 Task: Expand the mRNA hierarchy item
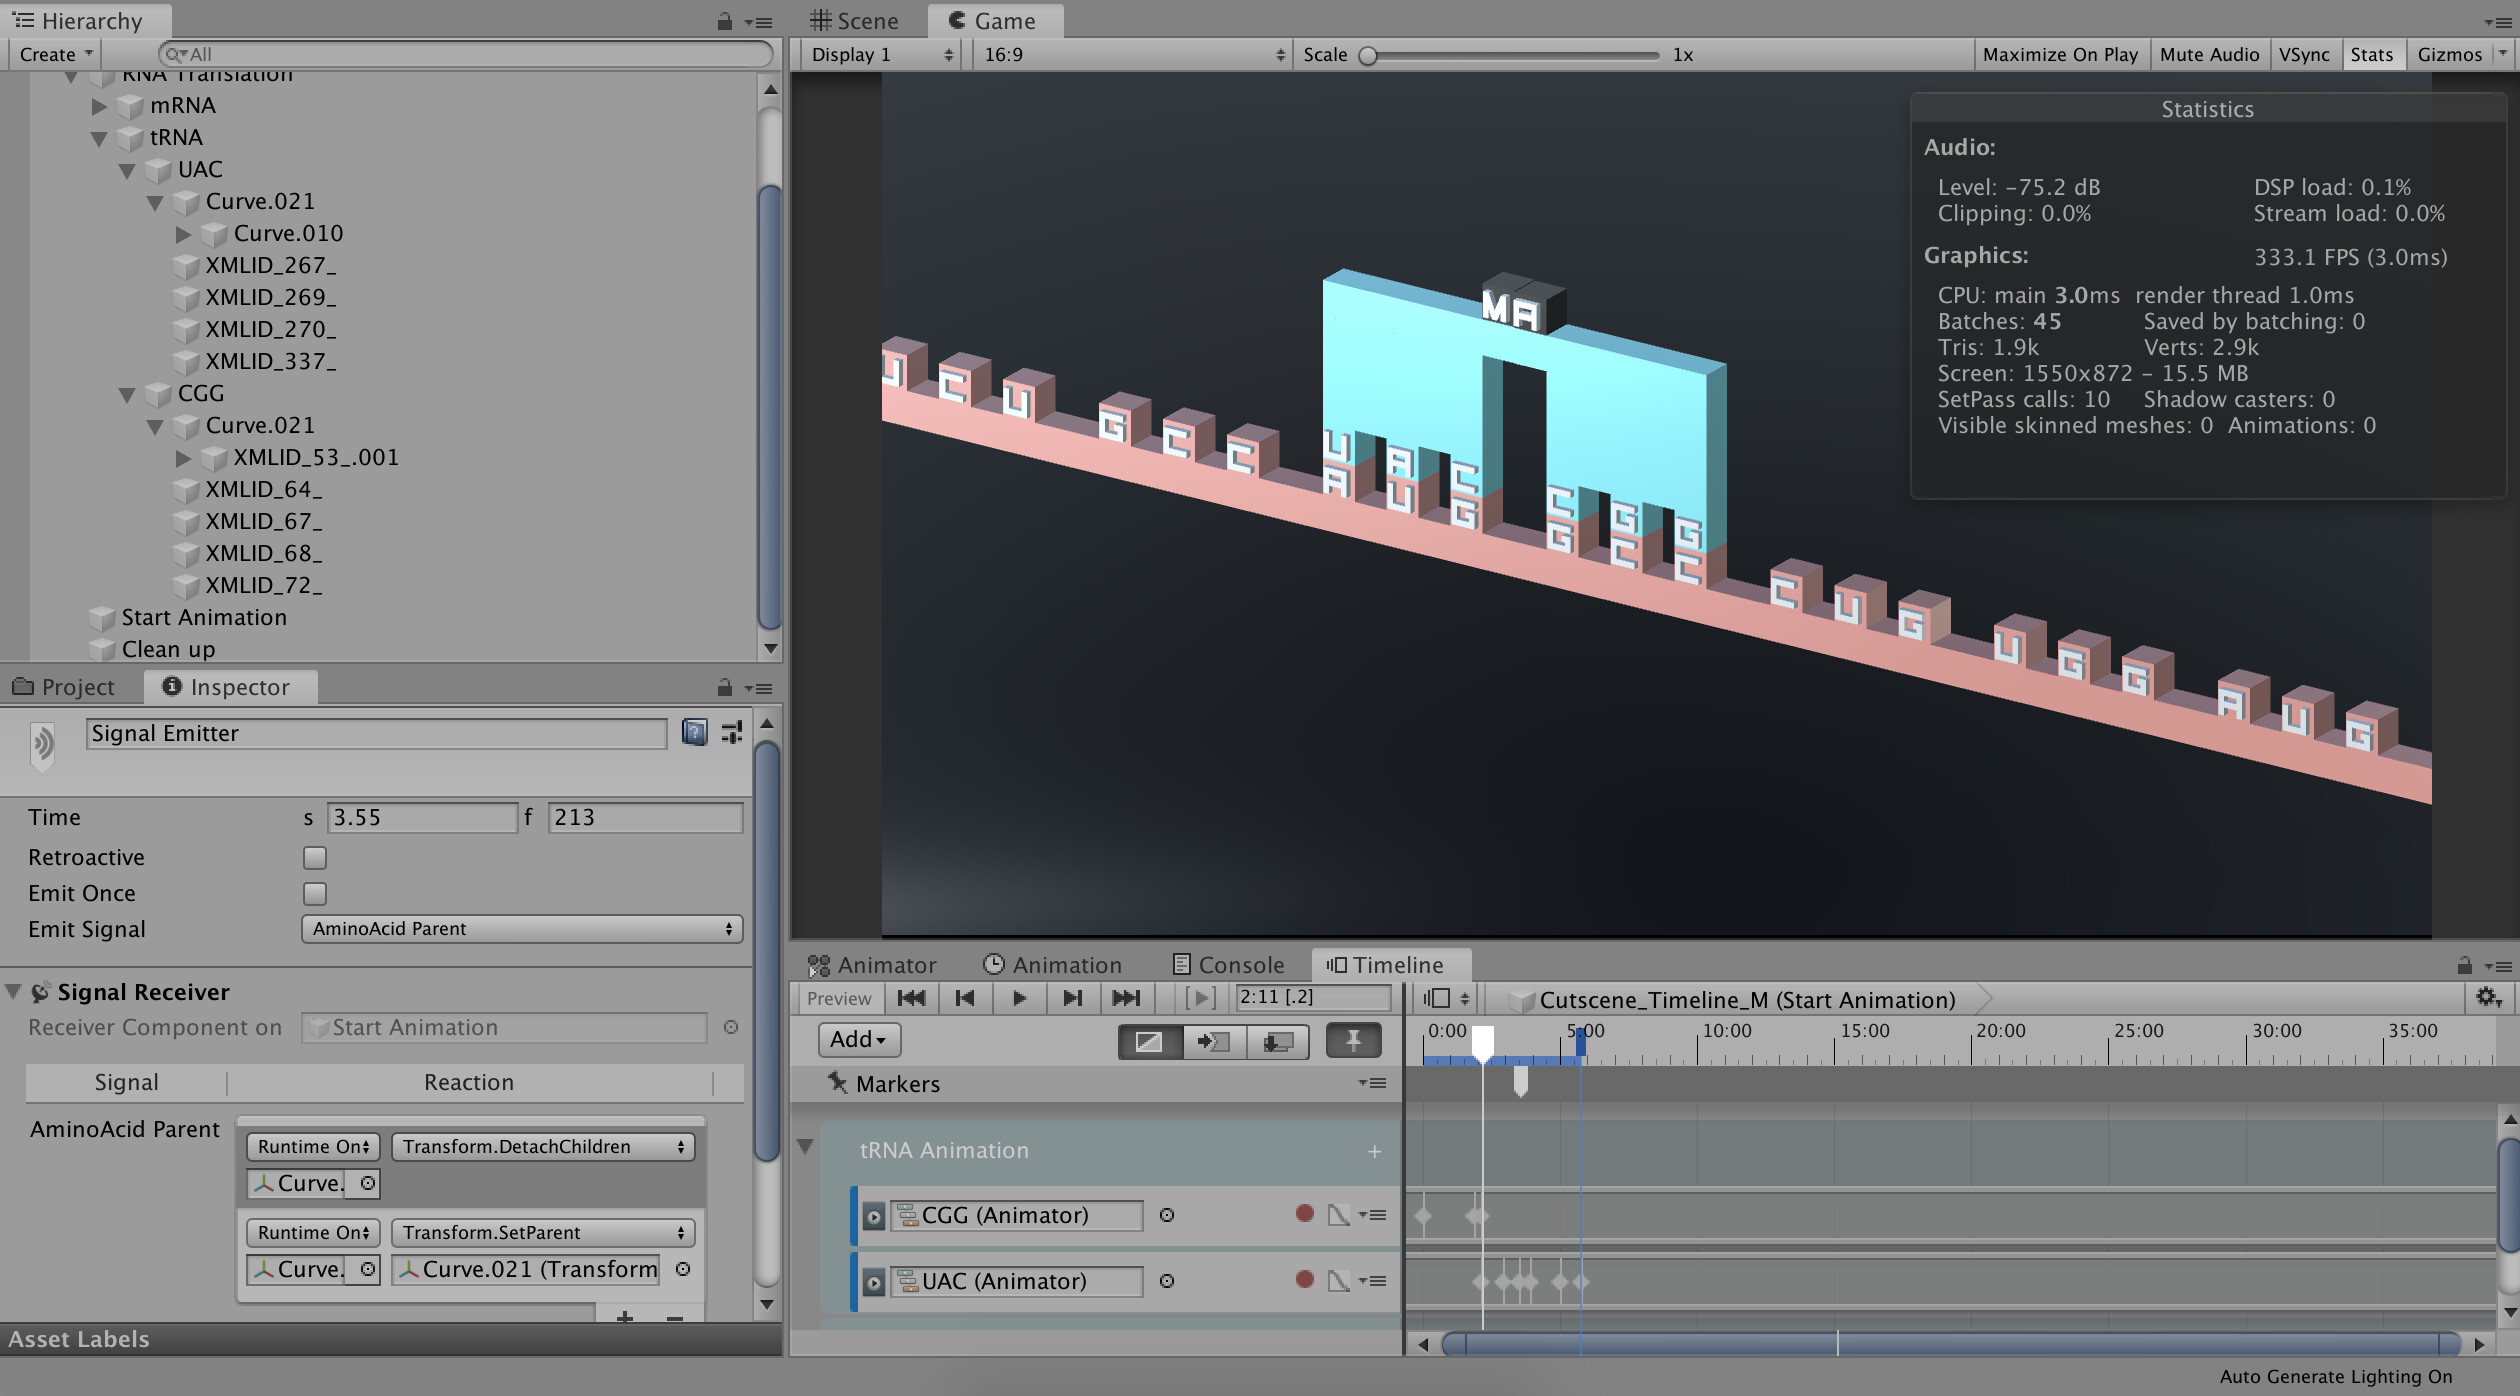99,106
